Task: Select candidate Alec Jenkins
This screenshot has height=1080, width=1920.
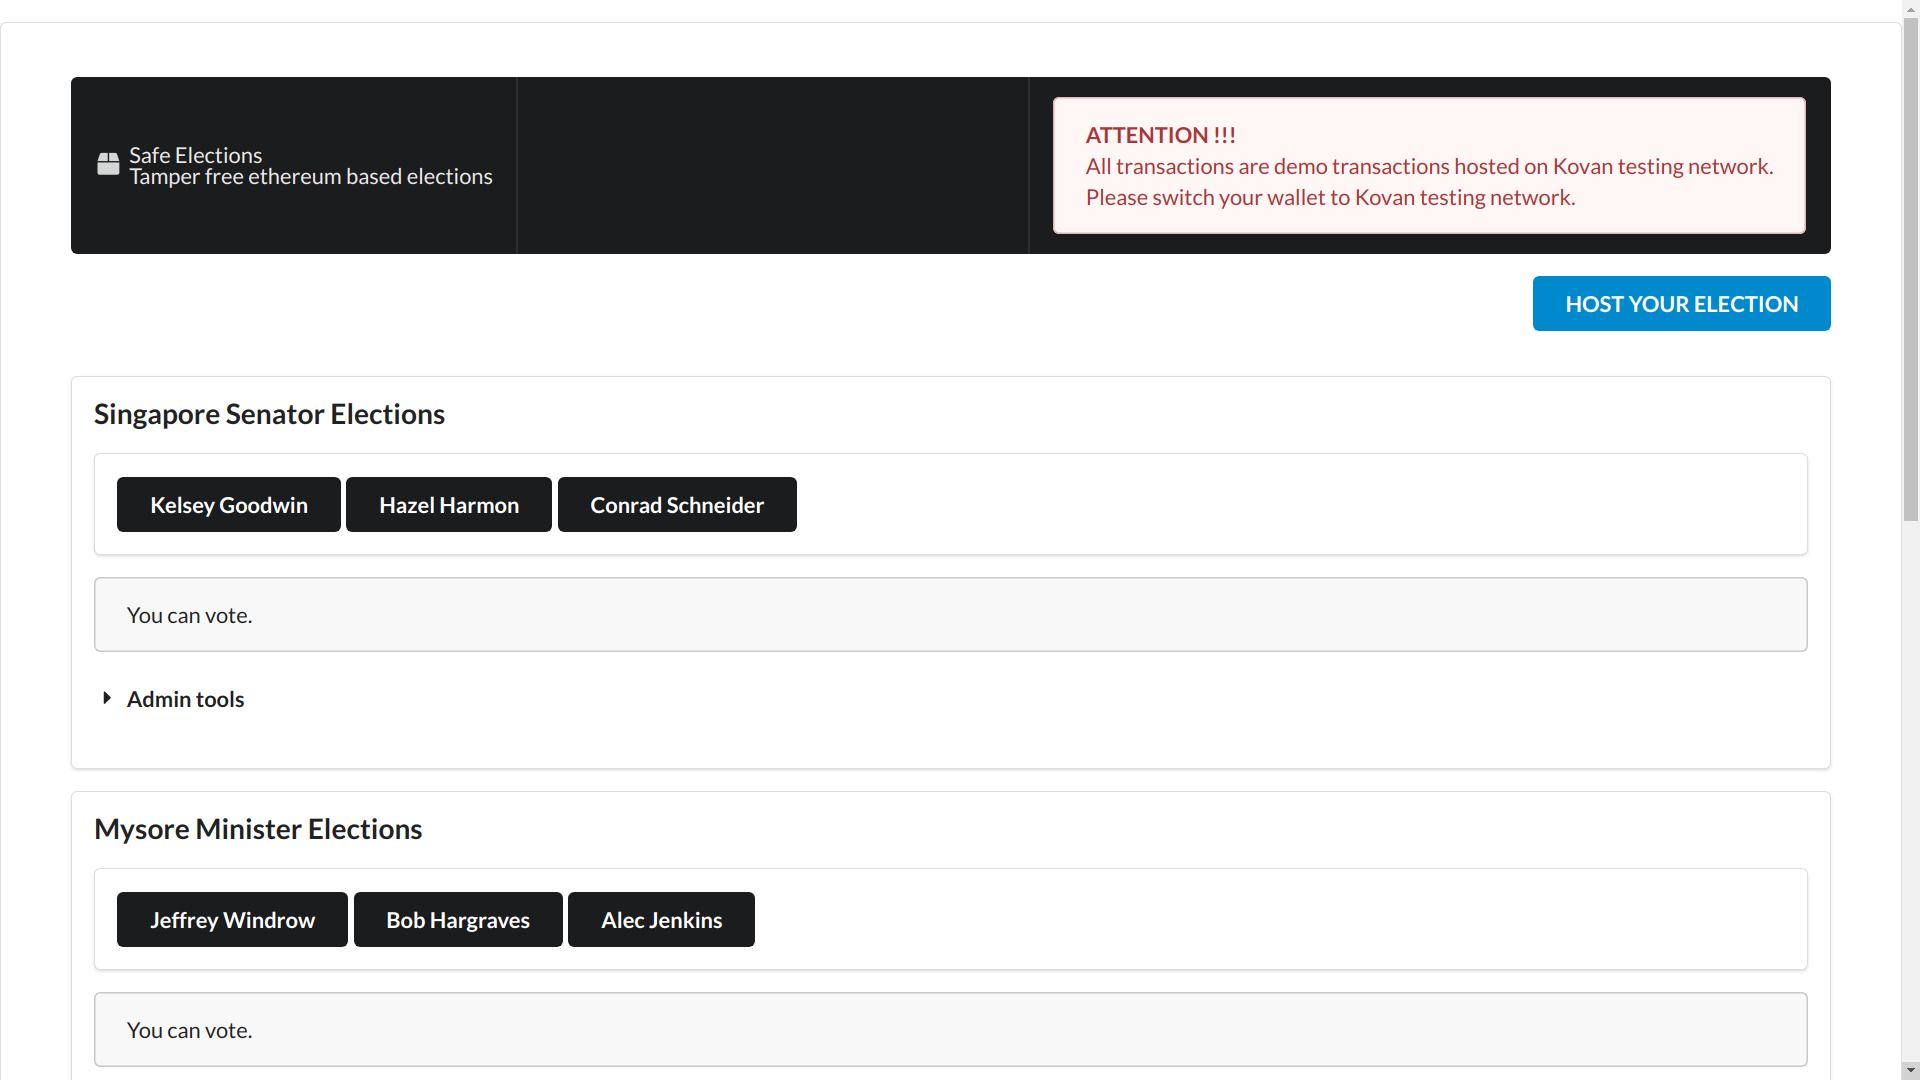Action: (661, 920)
